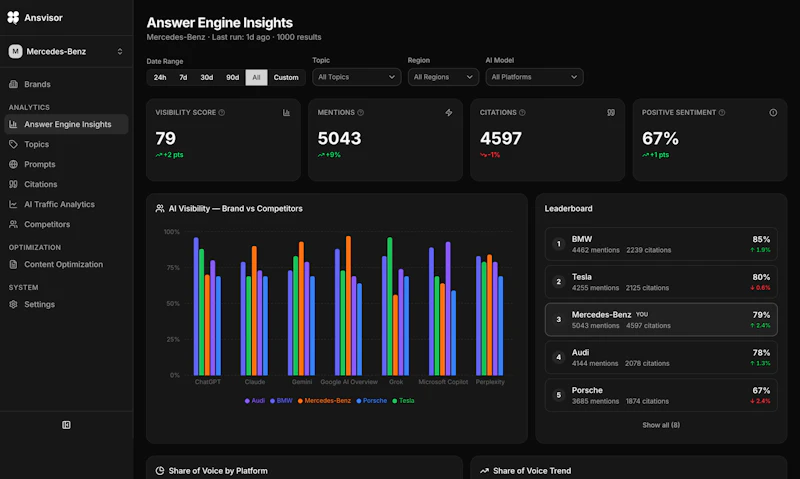Open AI Traffic Analytics page

click(x=66, y=204)
